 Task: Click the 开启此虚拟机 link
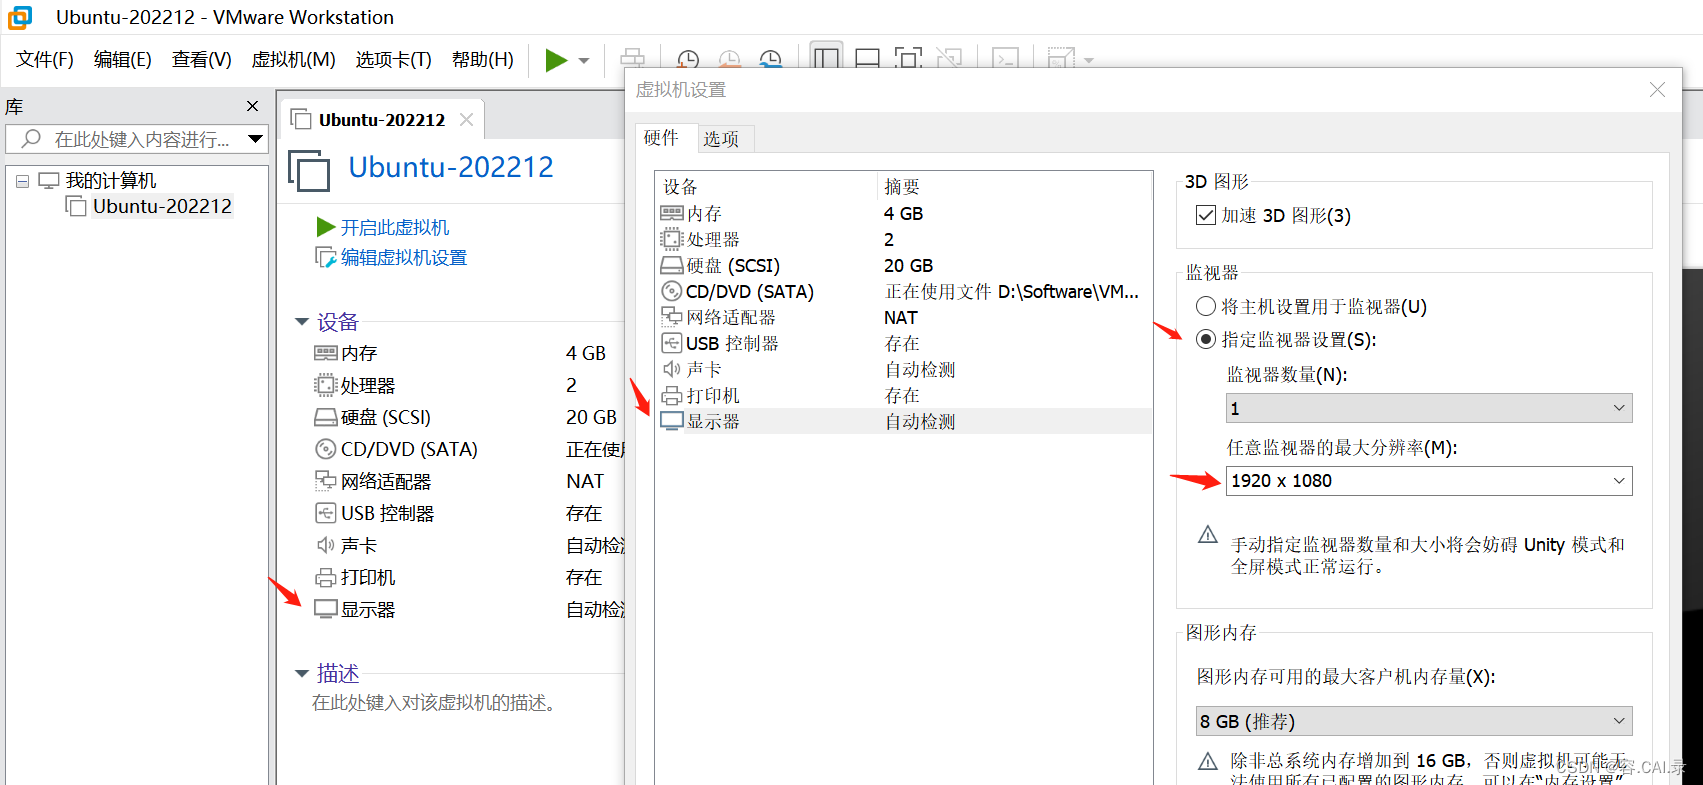395,227
